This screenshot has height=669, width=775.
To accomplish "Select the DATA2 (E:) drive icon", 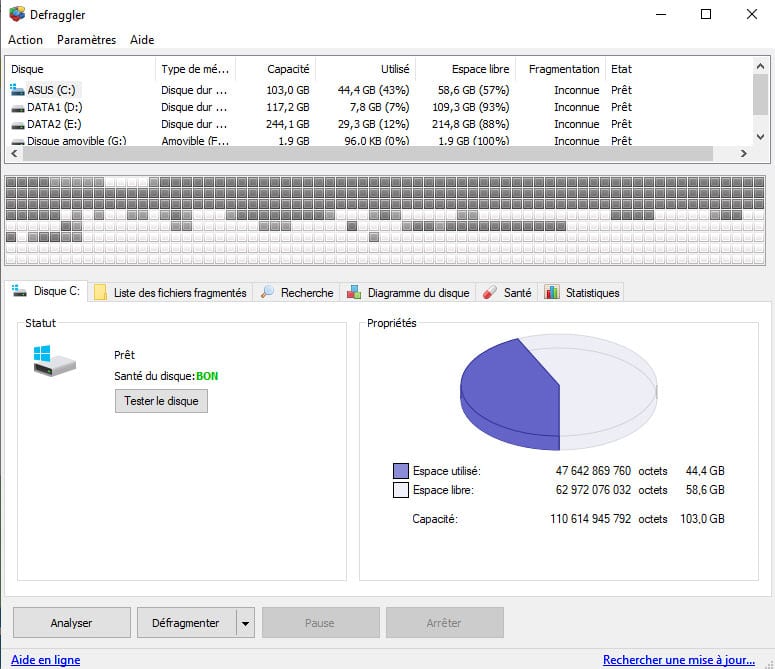I will click(18, 125).
